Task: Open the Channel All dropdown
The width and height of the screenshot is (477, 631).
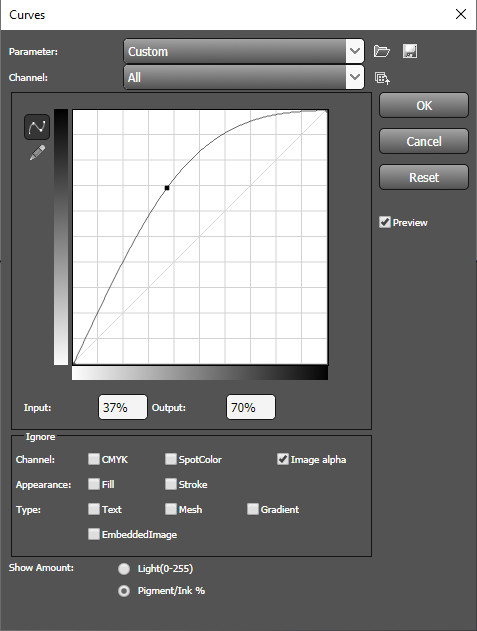Action: click(244, 77)
